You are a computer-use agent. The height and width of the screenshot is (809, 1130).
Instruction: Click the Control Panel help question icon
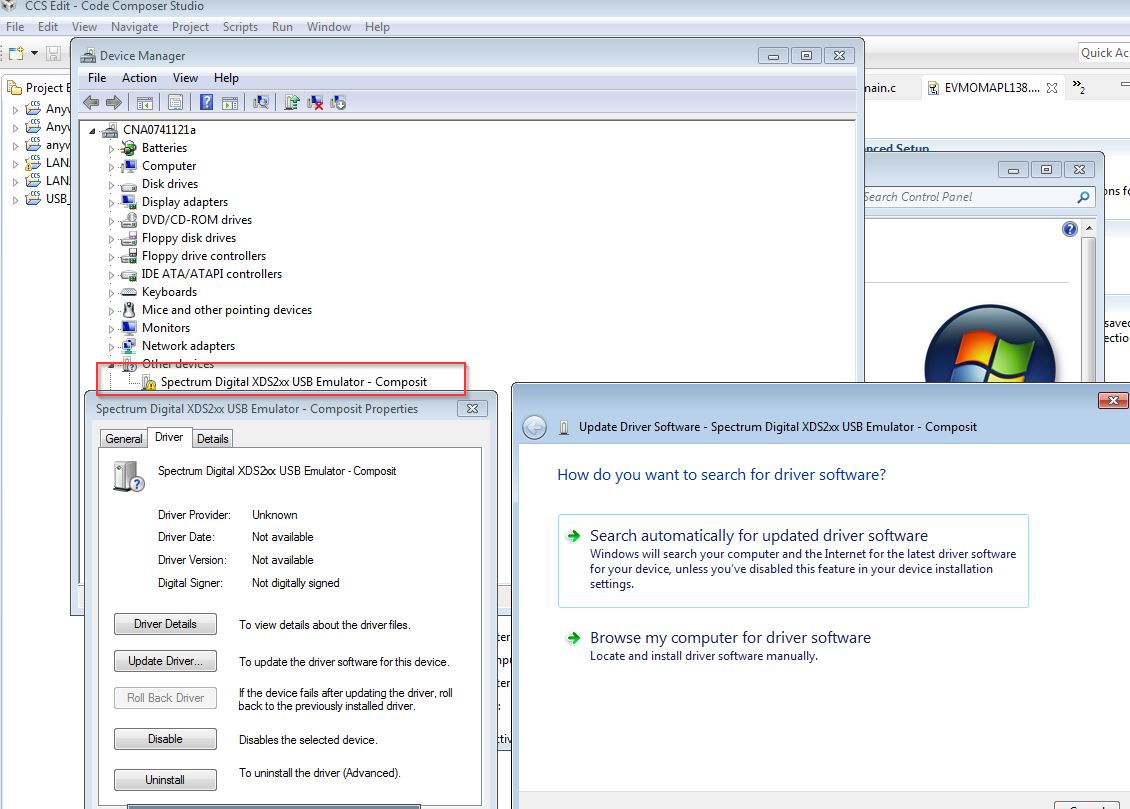1069,229
